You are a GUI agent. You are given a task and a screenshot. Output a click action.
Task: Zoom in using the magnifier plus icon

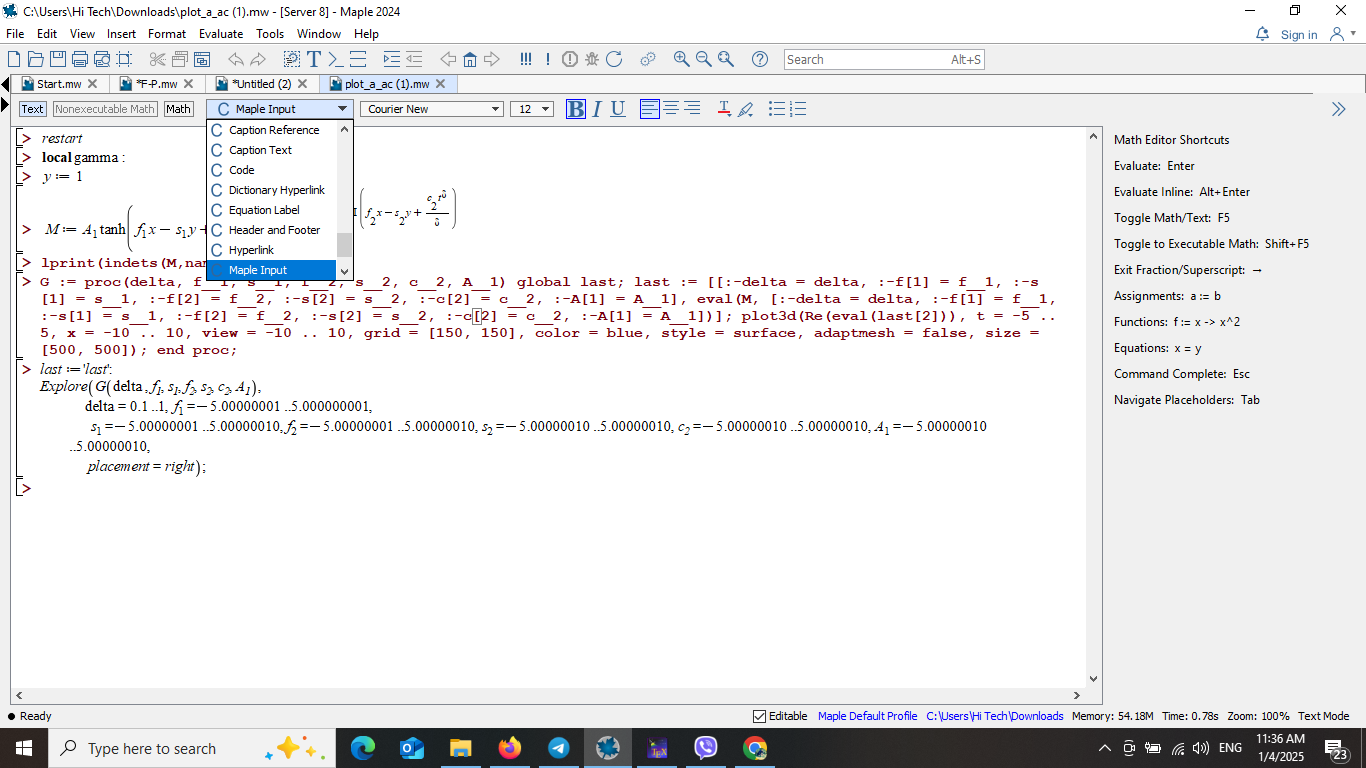(x=681, y=59)
